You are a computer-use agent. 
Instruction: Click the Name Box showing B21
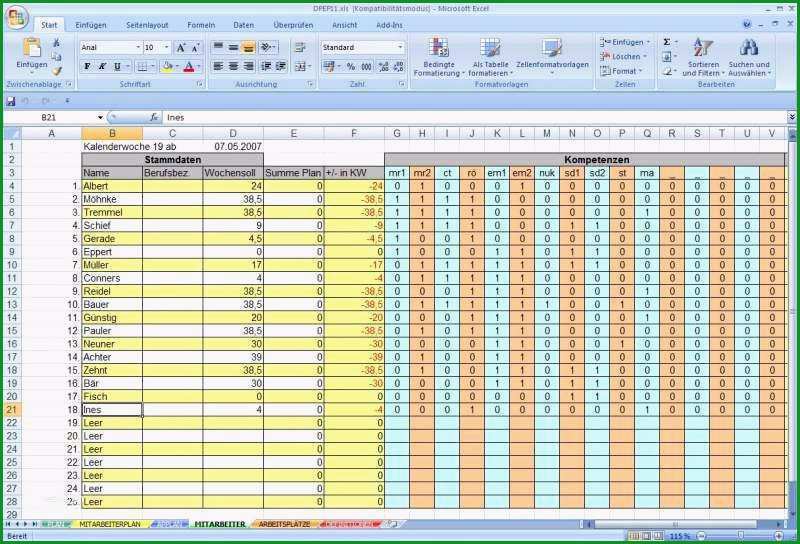(49, 117)
